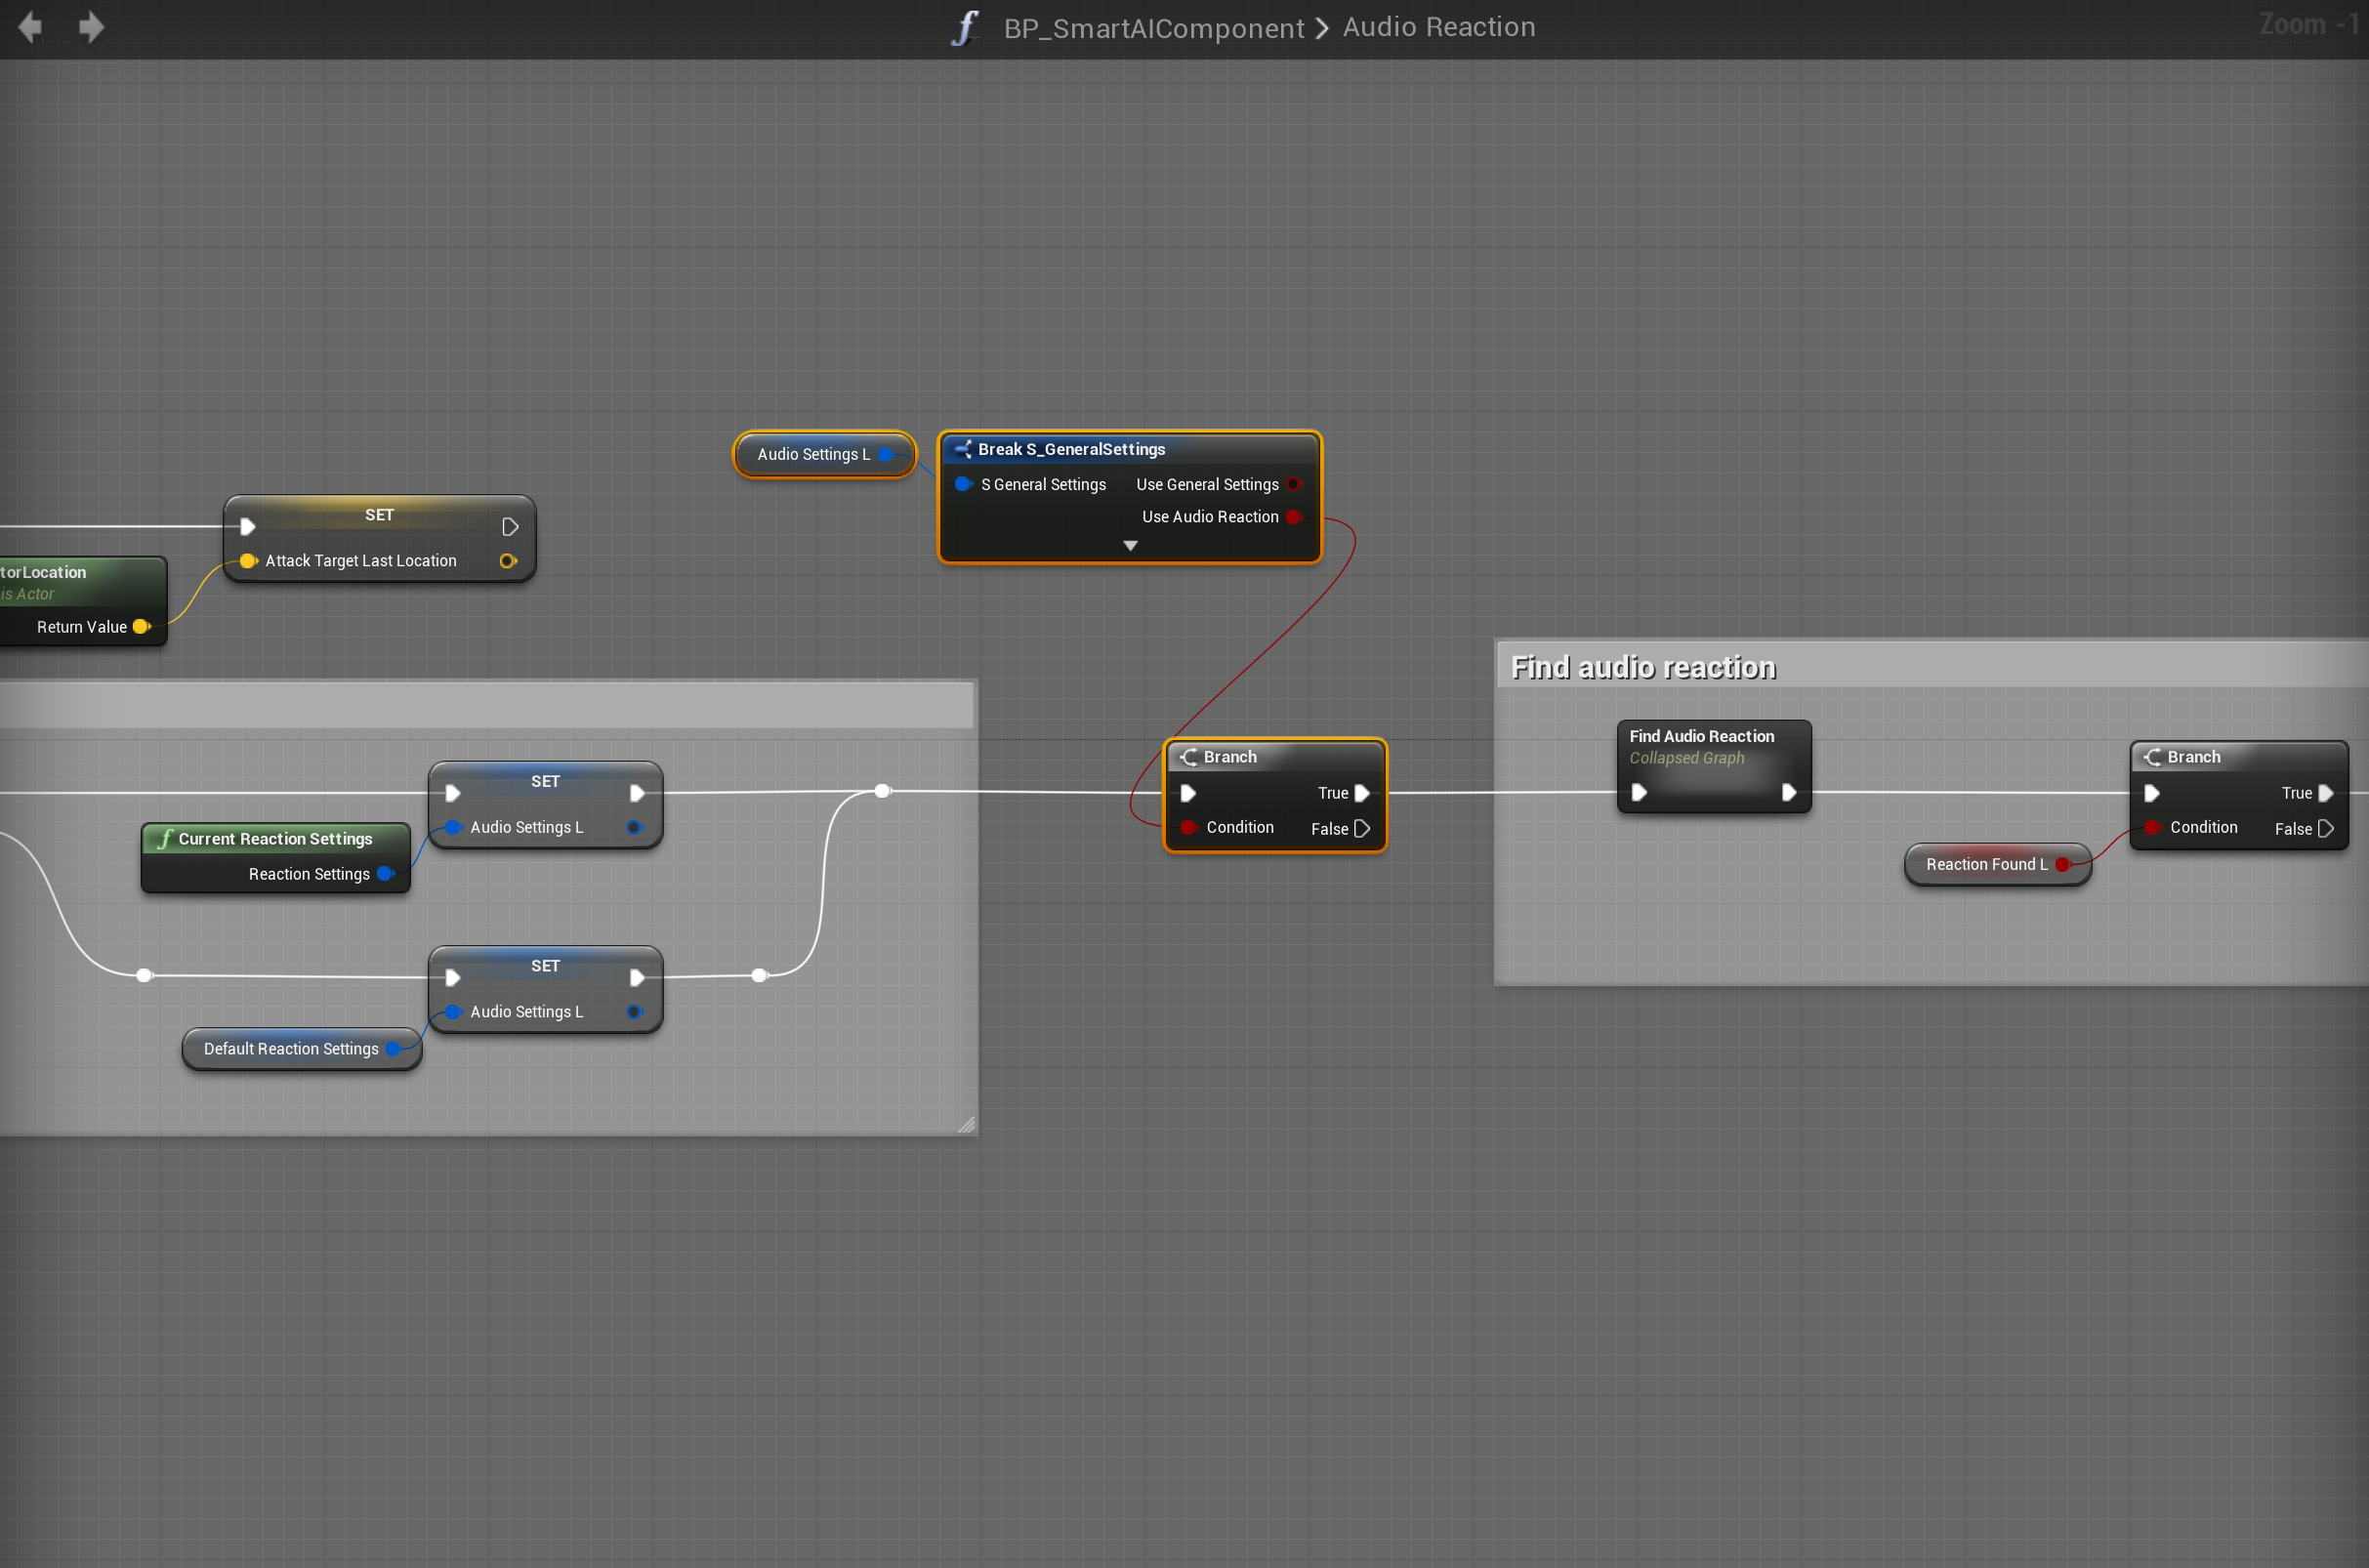Screen dimensions: 2369x1568
Task: Click the Break S_GeneralSettings struct icon
Action: click(963, 449)
